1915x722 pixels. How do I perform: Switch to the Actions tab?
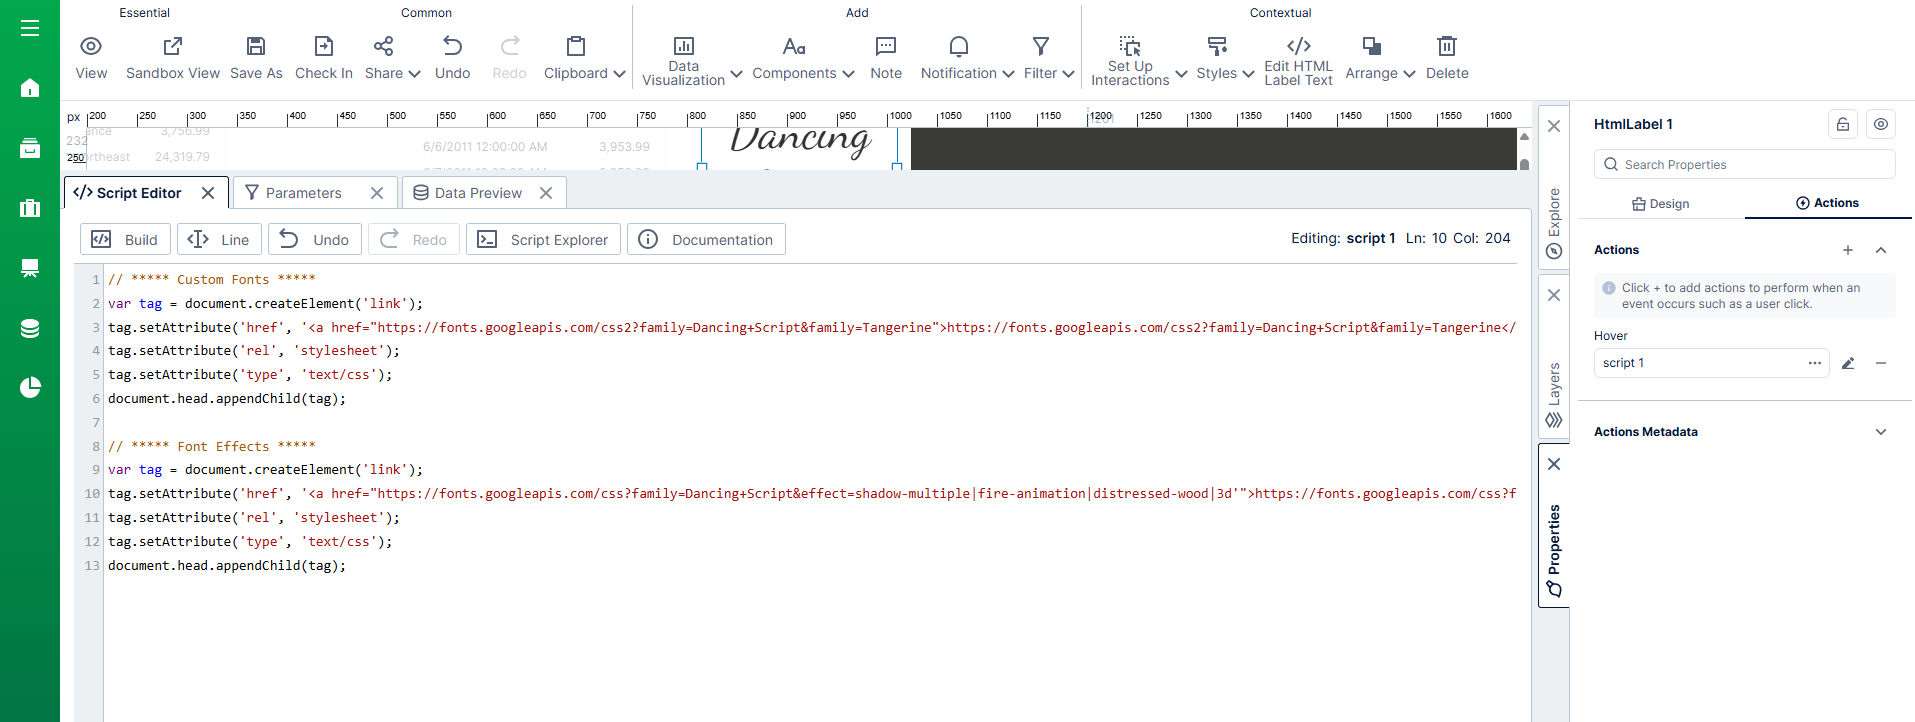[x=1827, y=203]
